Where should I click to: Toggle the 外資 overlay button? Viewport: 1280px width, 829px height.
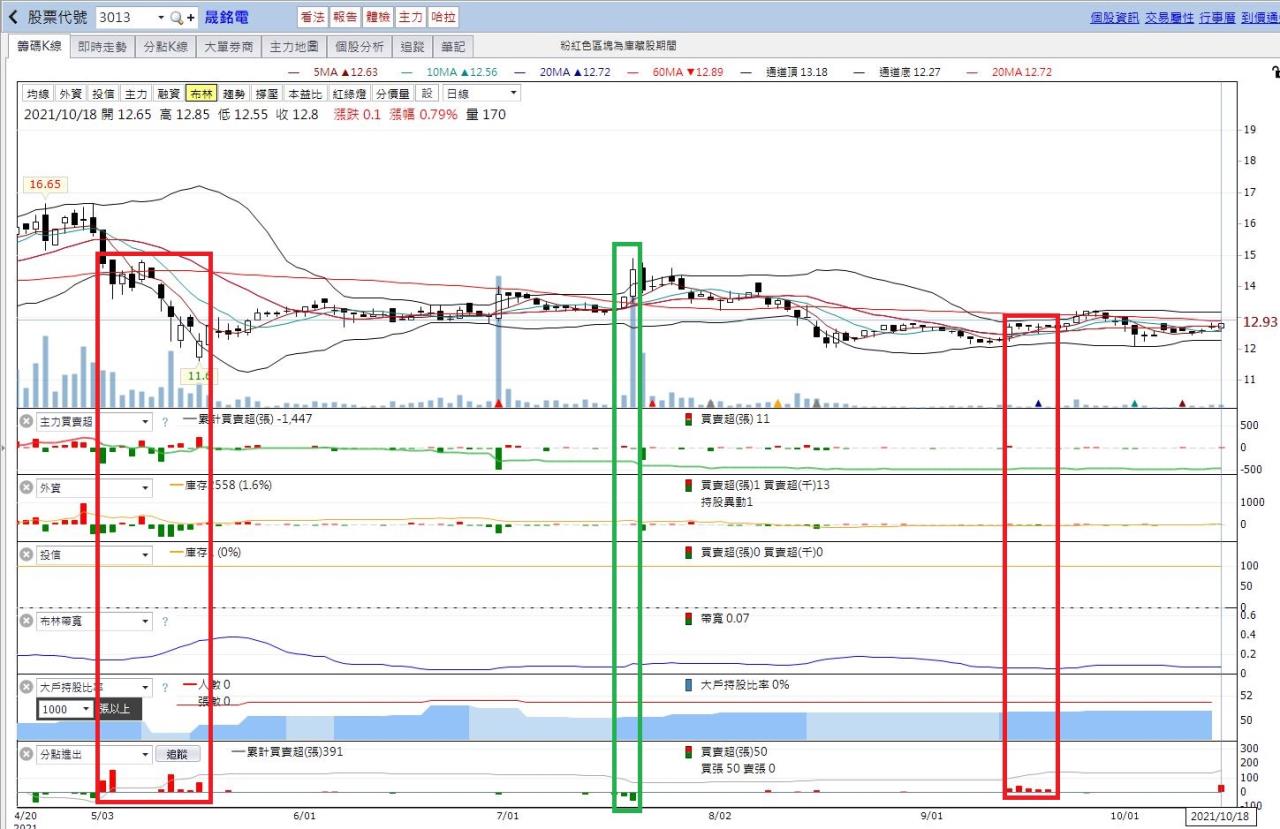click(x=71, y=93)
